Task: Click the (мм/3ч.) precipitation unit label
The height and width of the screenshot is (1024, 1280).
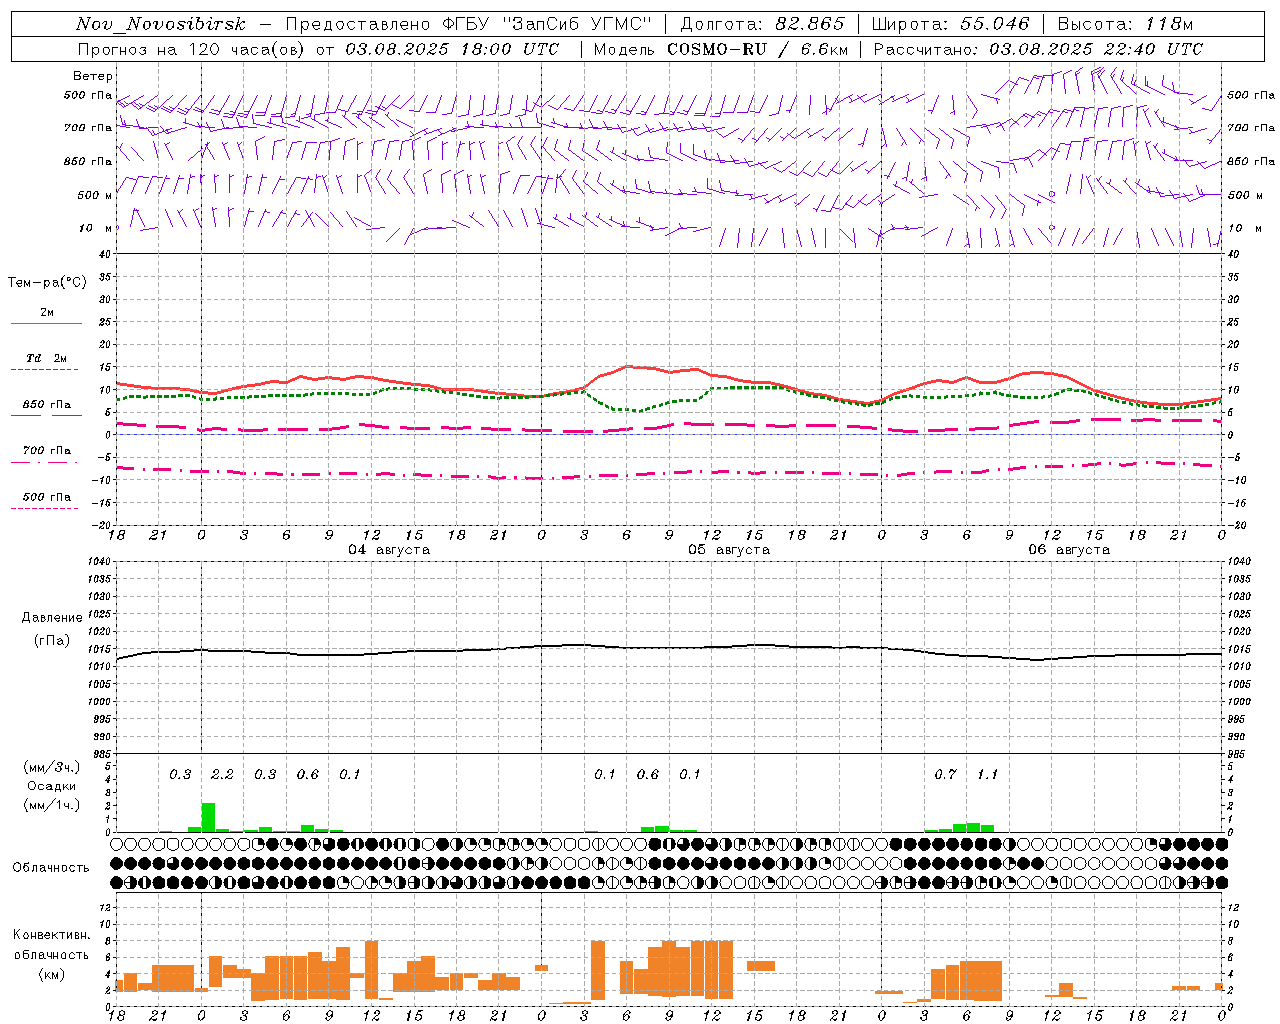Action: coord(52,767)
